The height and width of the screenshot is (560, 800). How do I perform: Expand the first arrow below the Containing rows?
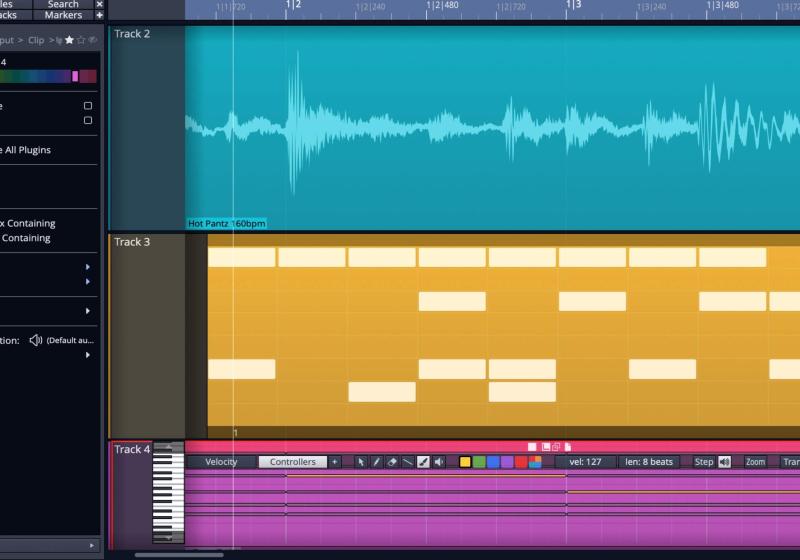click(x=88, y=267)
